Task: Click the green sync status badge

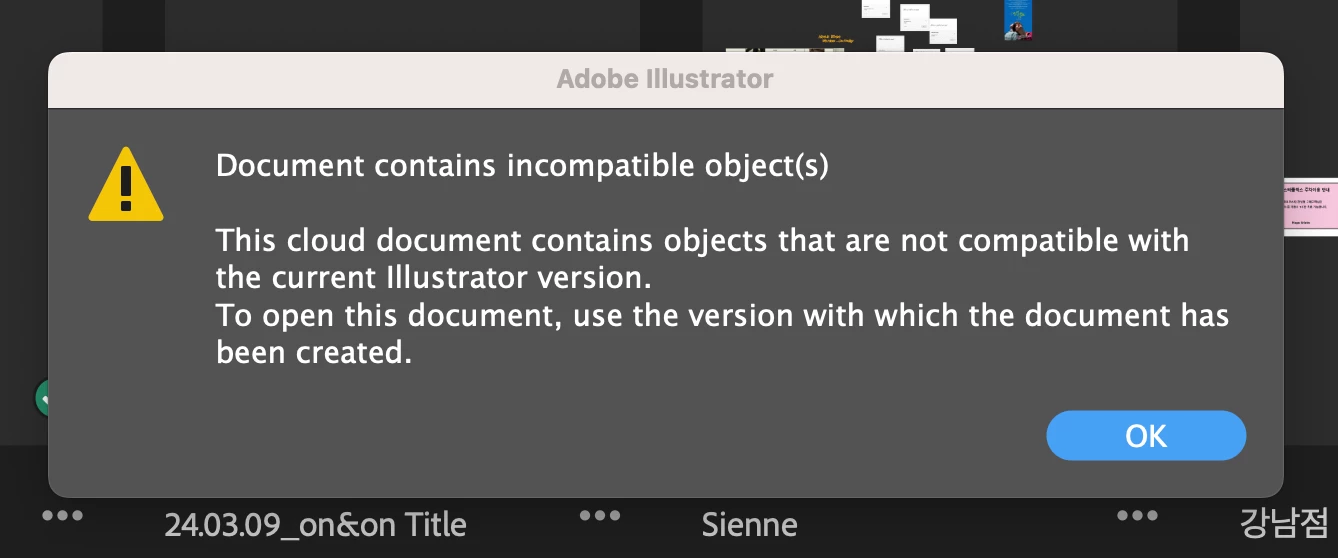Action: tap(42, 398)
